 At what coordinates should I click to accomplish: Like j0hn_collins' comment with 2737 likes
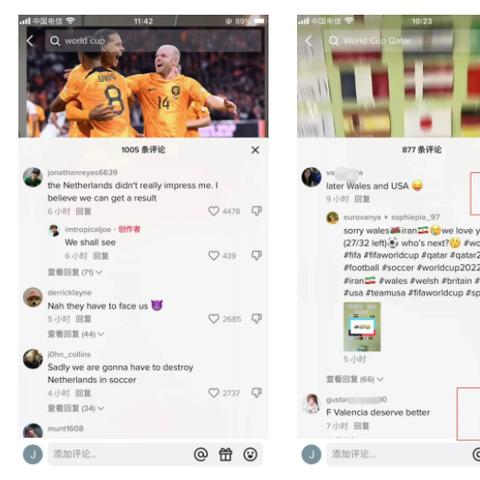point(214,393)
